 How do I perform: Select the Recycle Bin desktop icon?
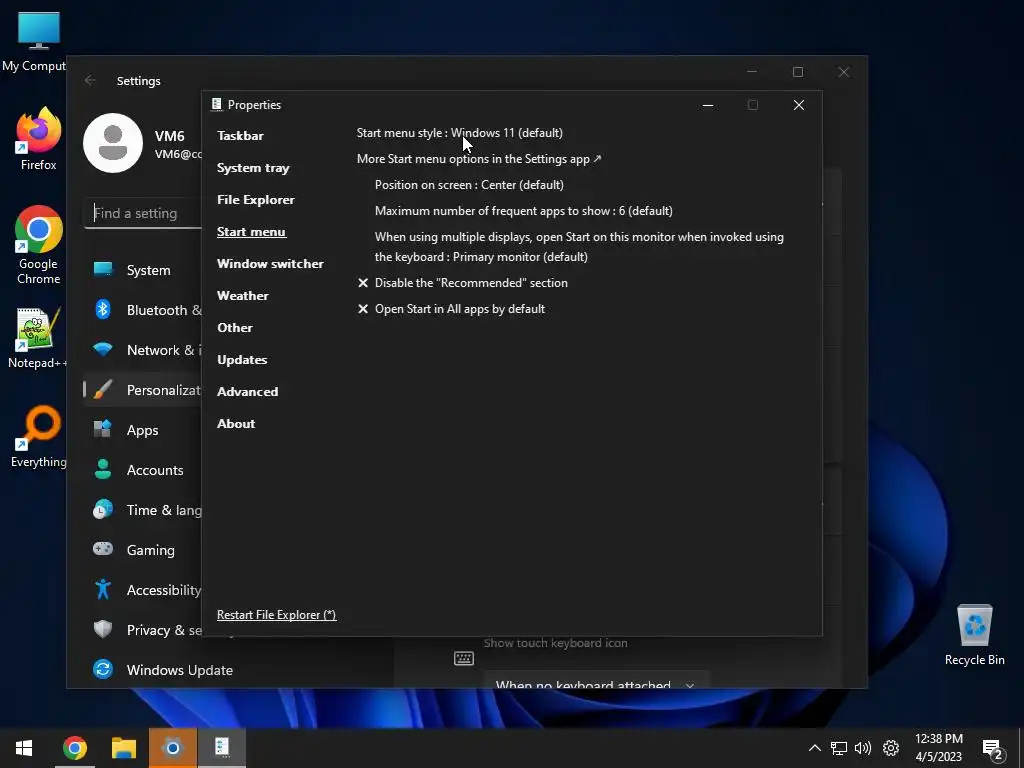click(x=974, y=635)
